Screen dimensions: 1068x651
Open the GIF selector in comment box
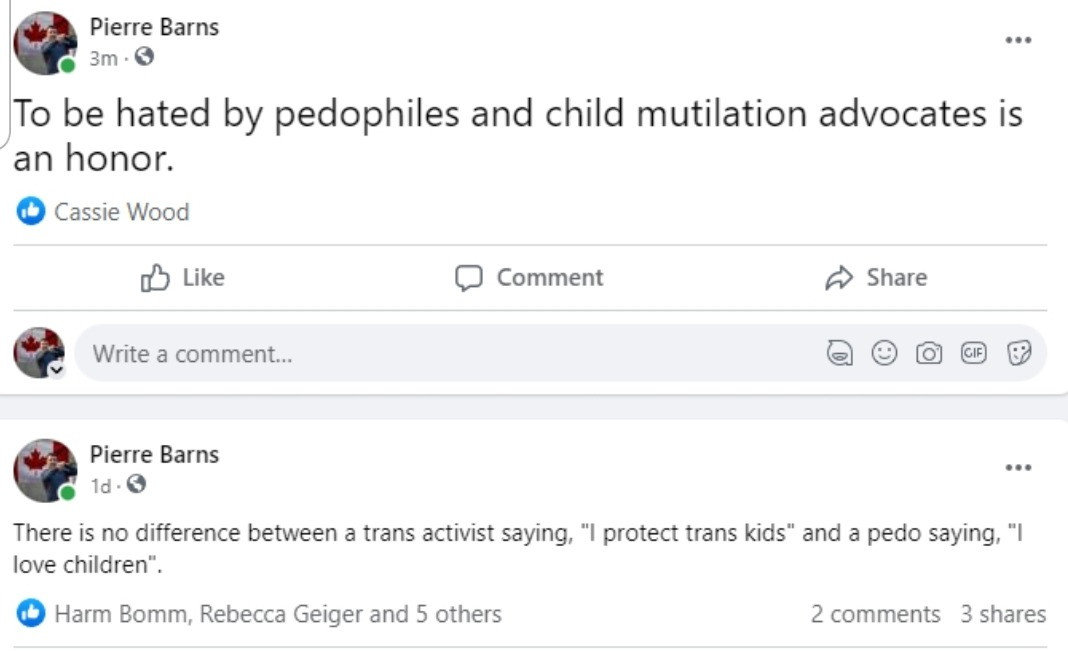(x=973, y=353)
